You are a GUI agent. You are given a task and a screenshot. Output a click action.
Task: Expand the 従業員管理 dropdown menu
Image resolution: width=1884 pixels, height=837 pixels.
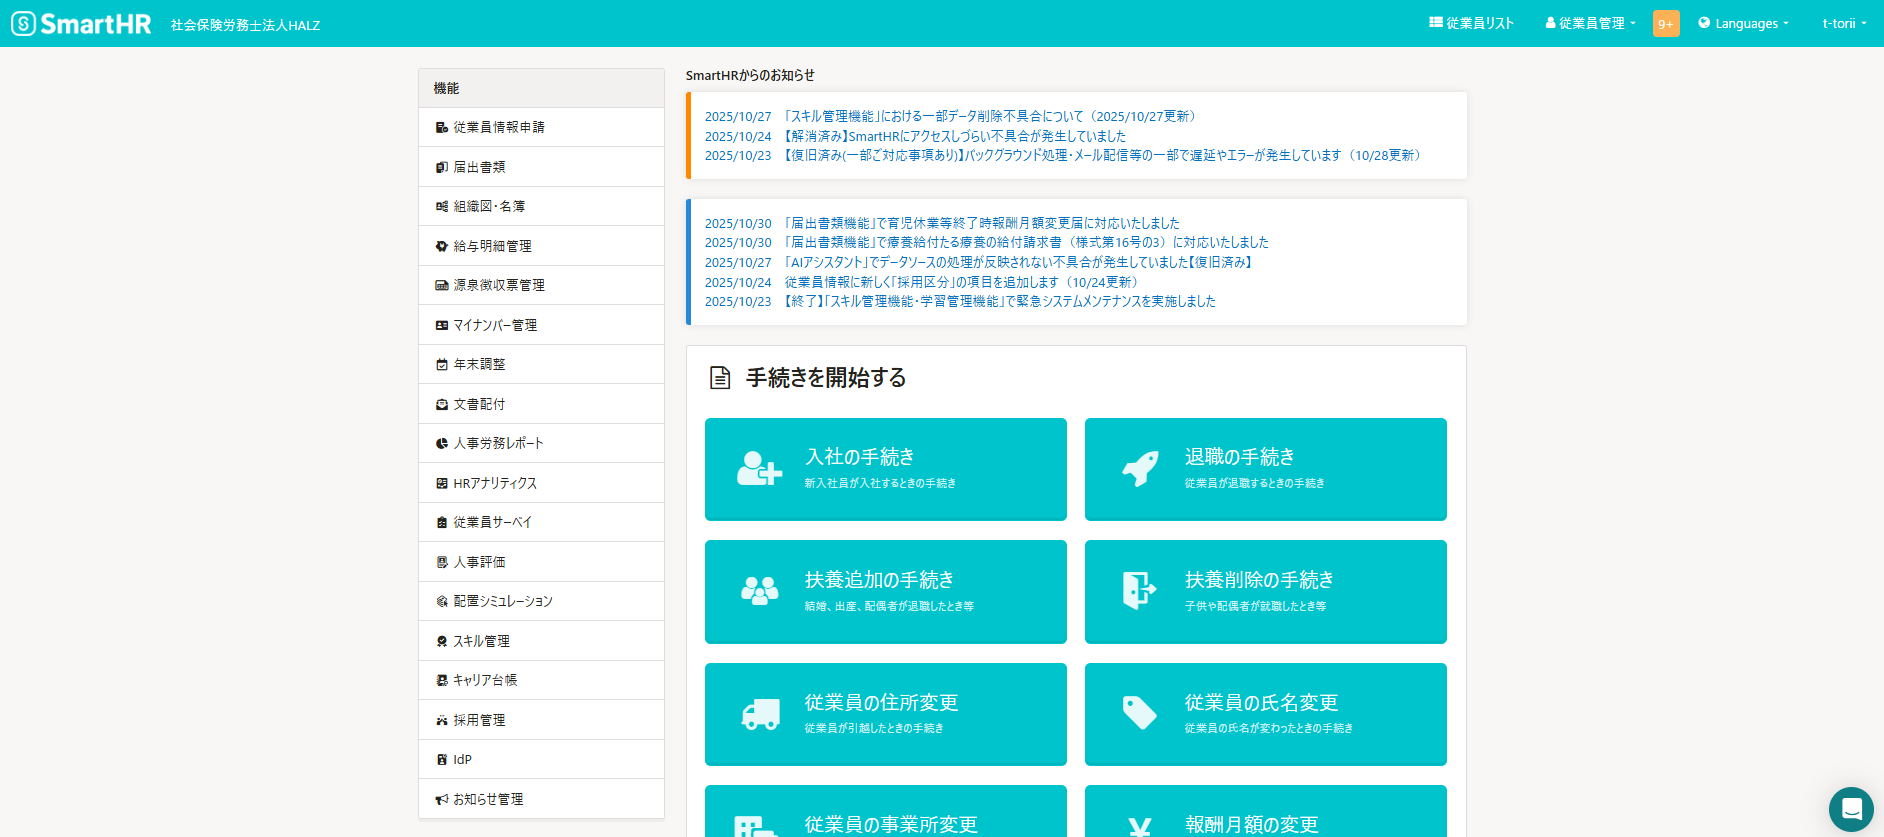(1590, 24)
